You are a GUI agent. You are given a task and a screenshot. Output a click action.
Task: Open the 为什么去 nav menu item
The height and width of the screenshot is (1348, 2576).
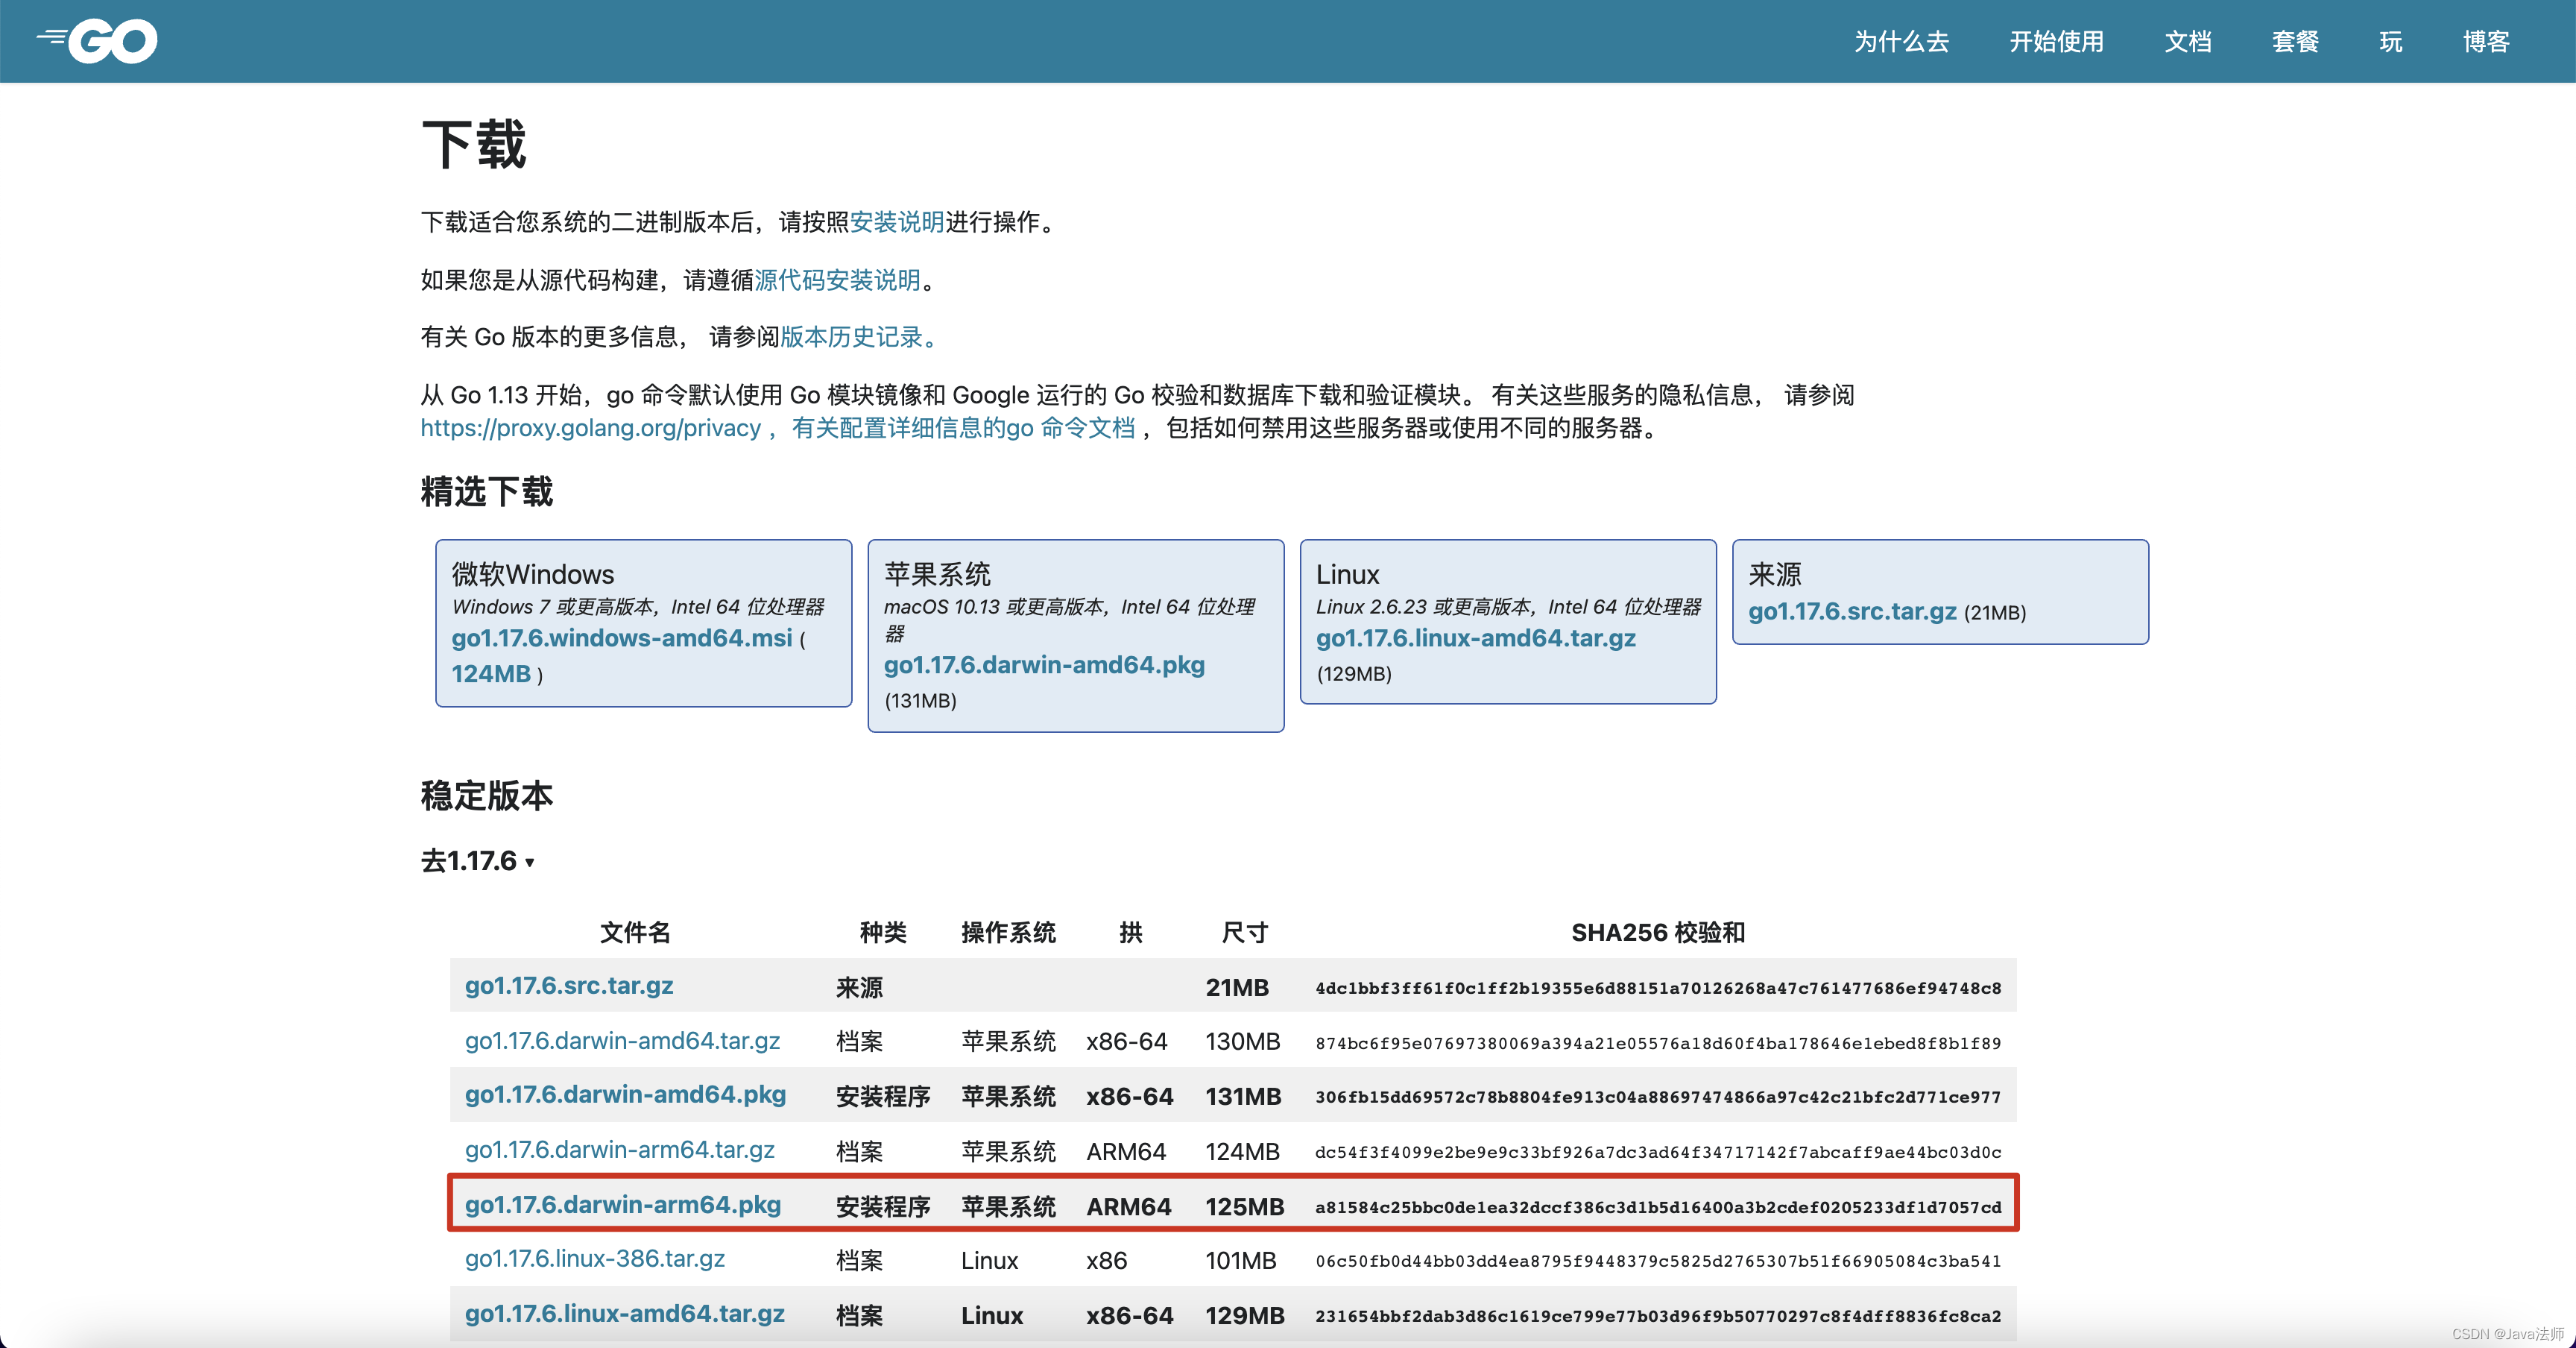pos(1901,42)
